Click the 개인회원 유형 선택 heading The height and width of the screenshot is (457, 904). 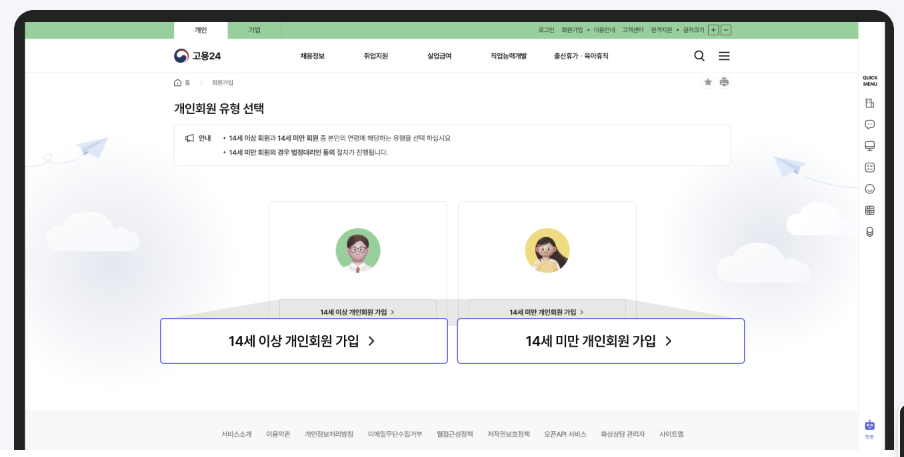pos(219,108)
